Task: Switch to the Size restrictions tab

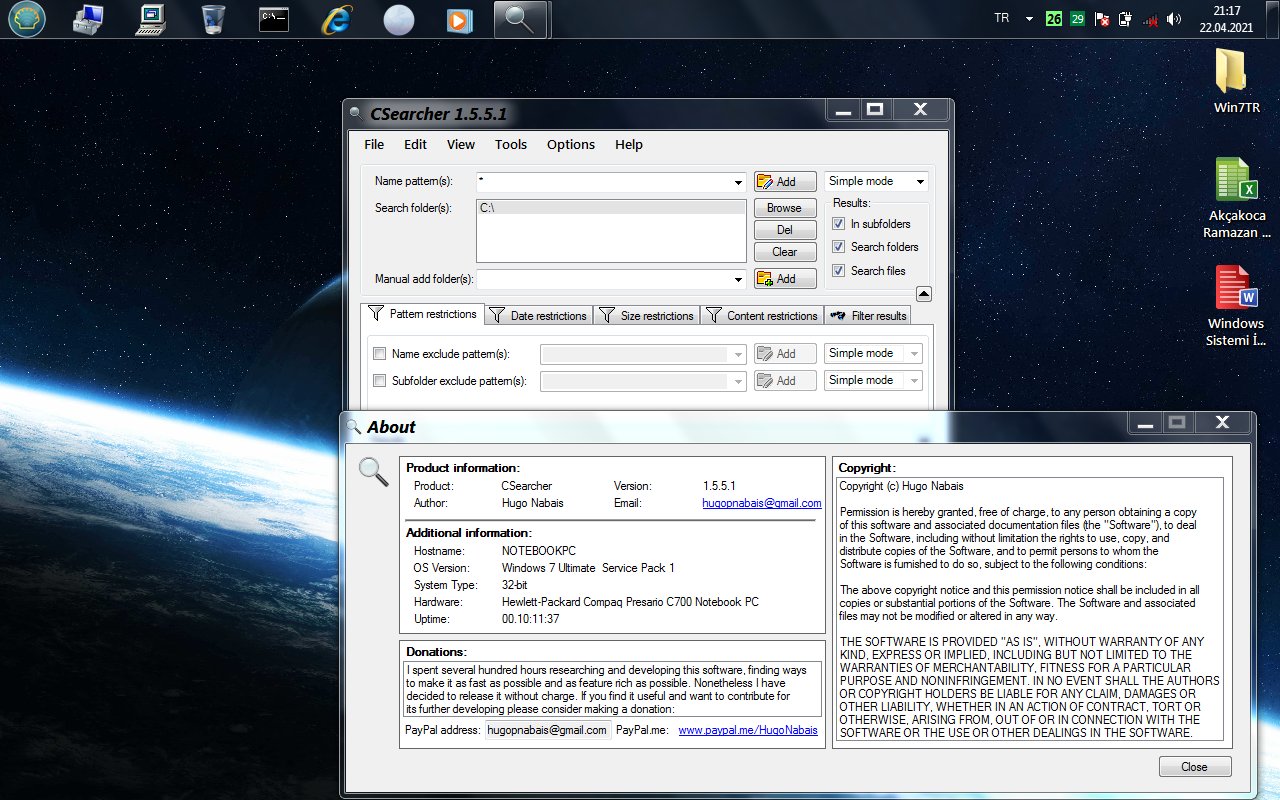Action: pyautogui.click(x=647, y=315)
